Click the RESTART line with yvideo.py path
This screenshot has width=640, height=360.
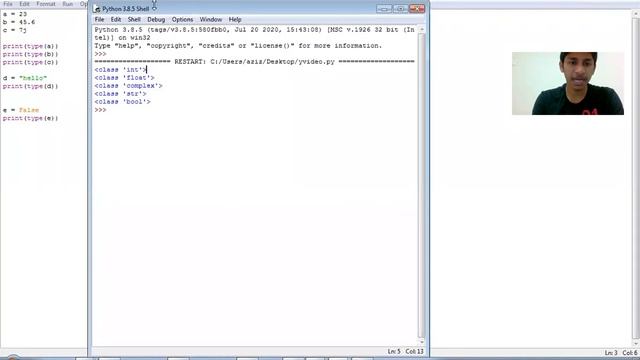click(x=254, y=62)
